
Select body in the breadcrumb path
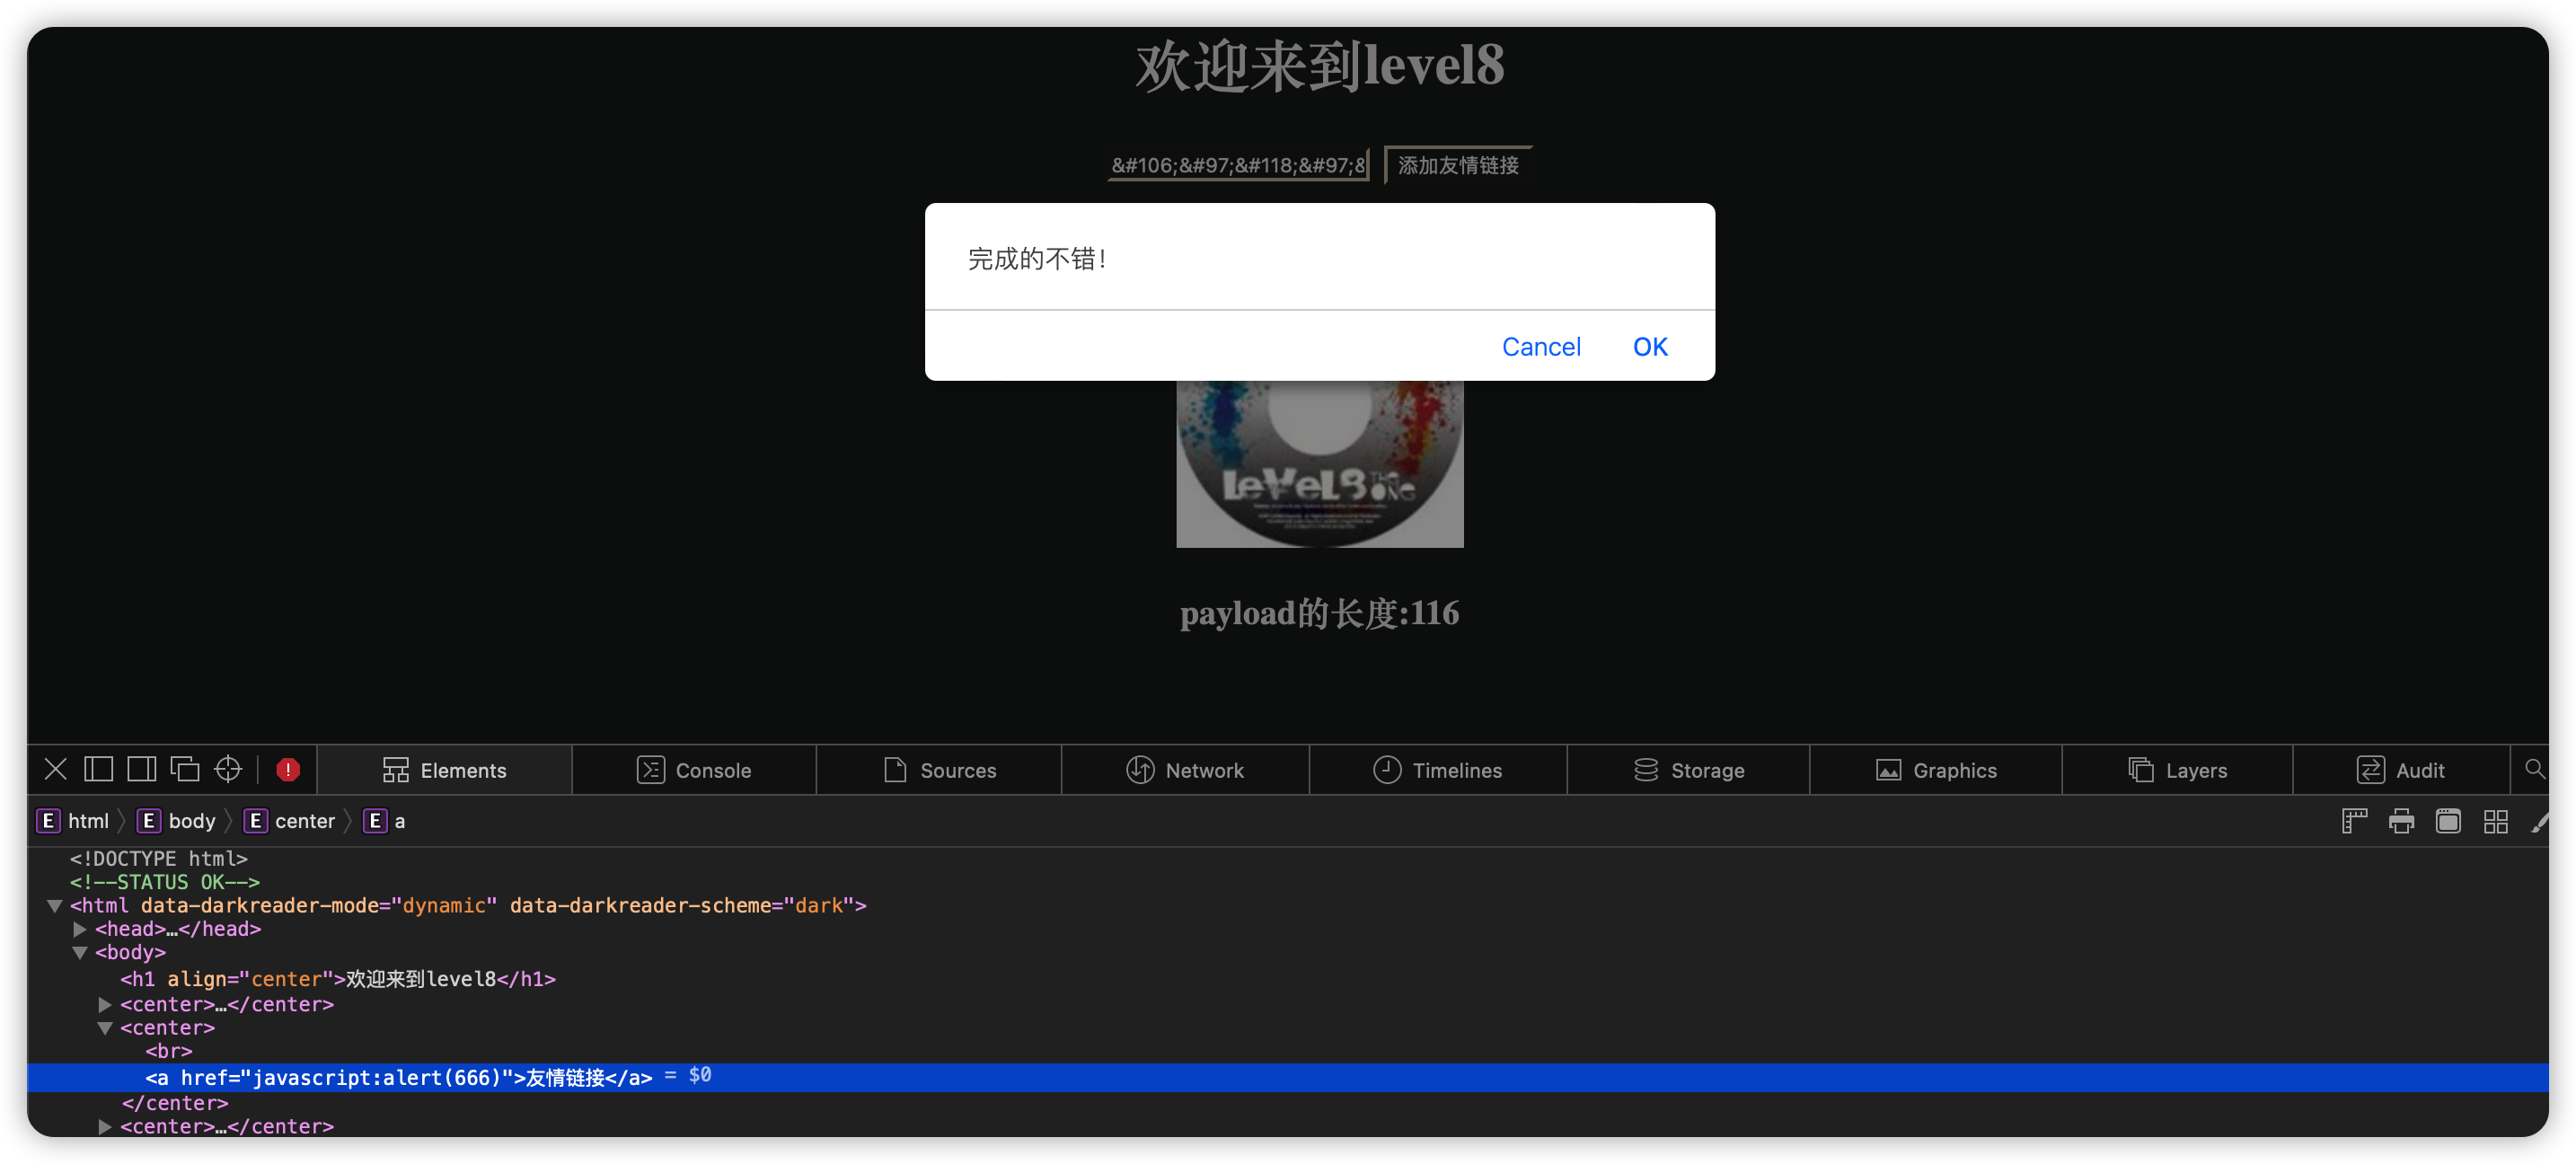click(177, 821)
